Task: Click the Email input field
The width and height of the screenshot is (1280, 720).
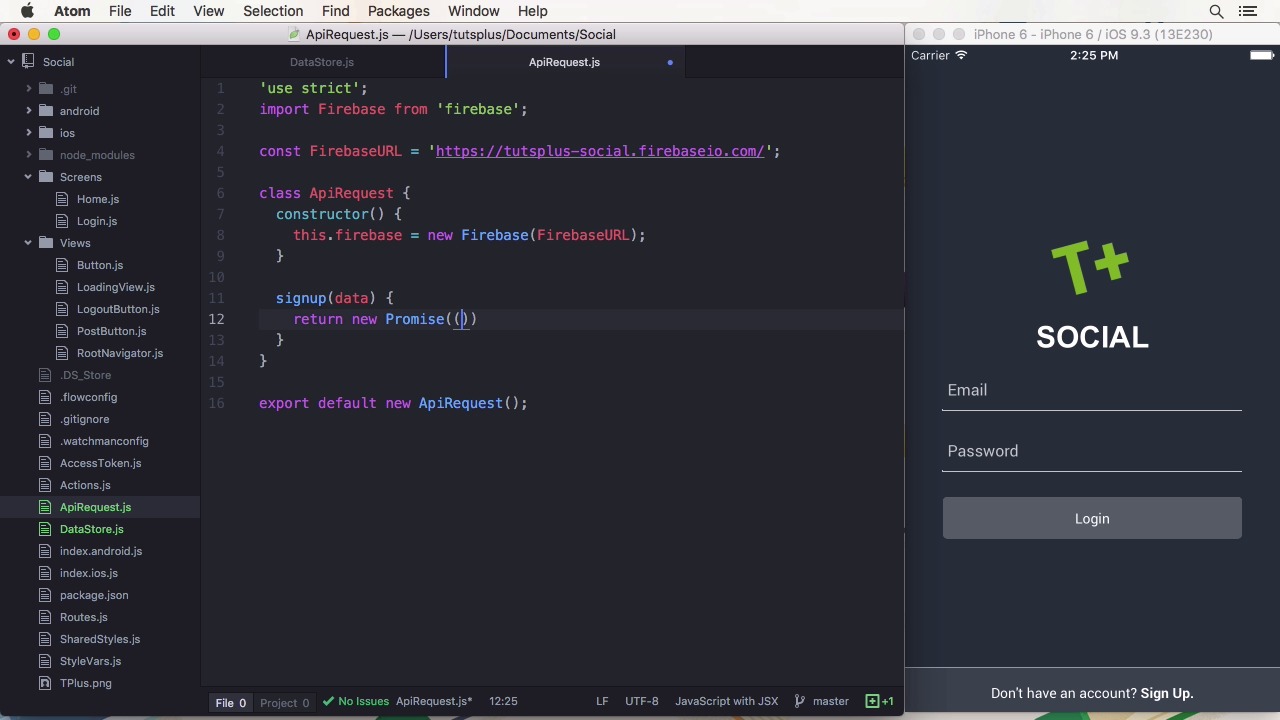Action: click(x=1092, y=390)
